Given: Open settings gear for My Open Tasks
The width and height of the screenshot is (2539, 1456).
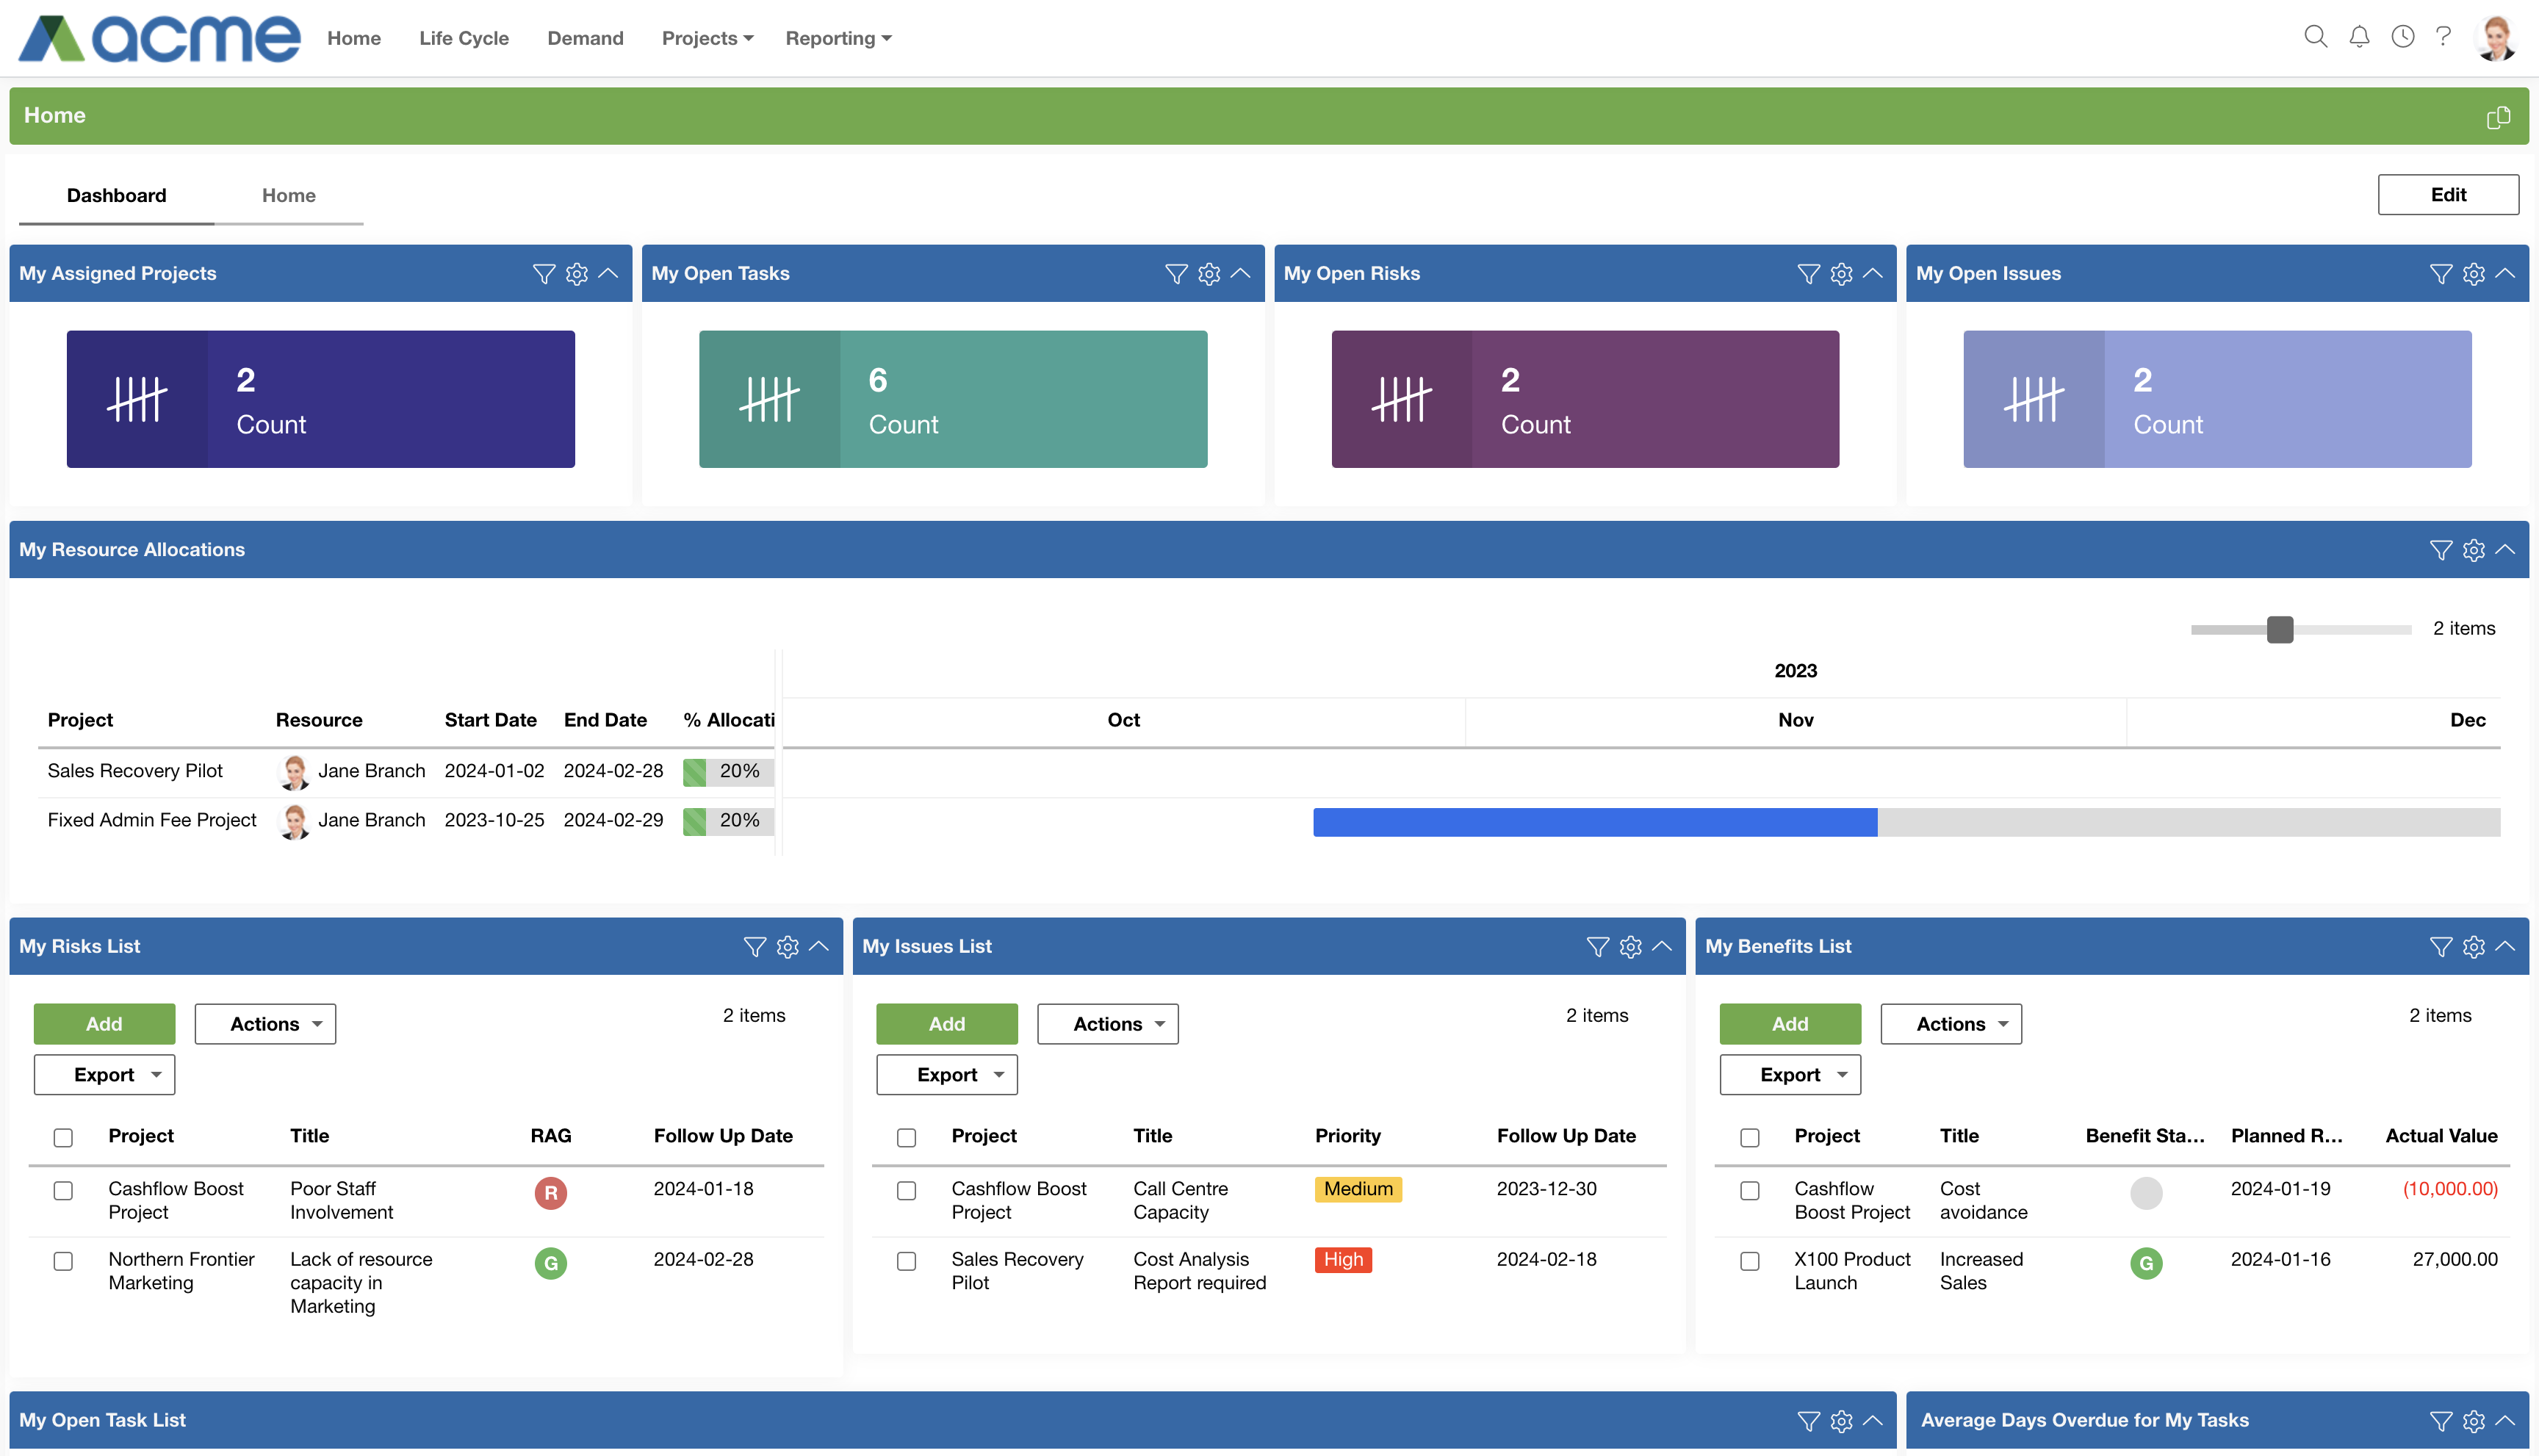Looking at the screenshot, I should pos(1209,274).
